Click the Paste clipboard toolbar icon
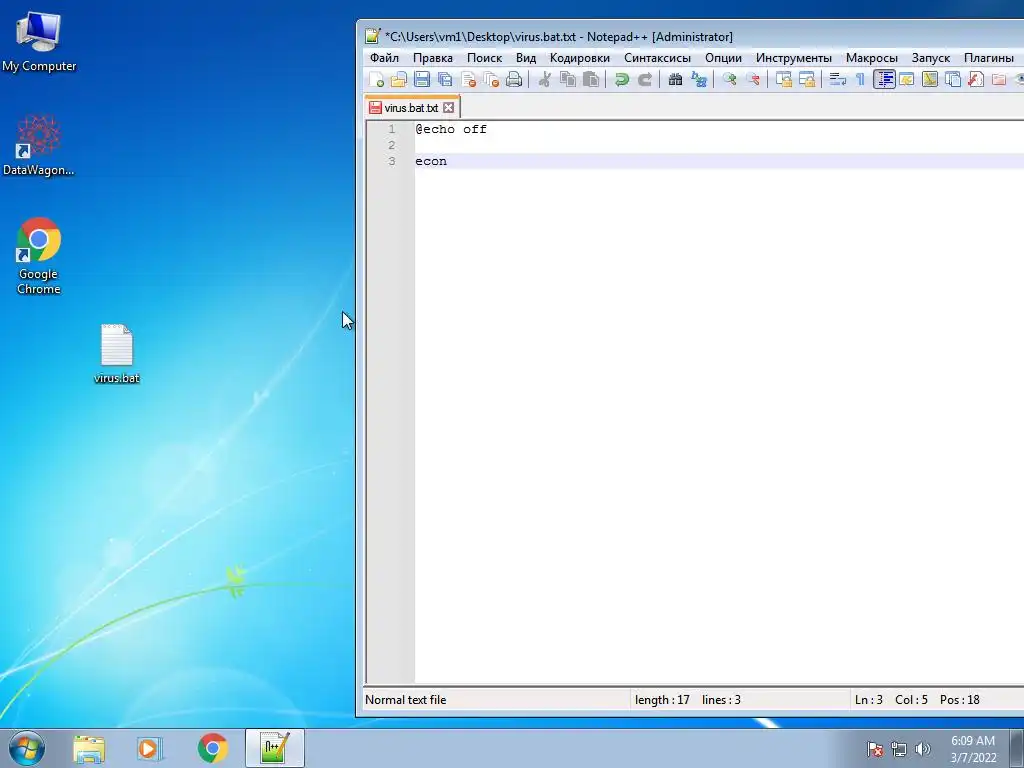 (590, 80)
